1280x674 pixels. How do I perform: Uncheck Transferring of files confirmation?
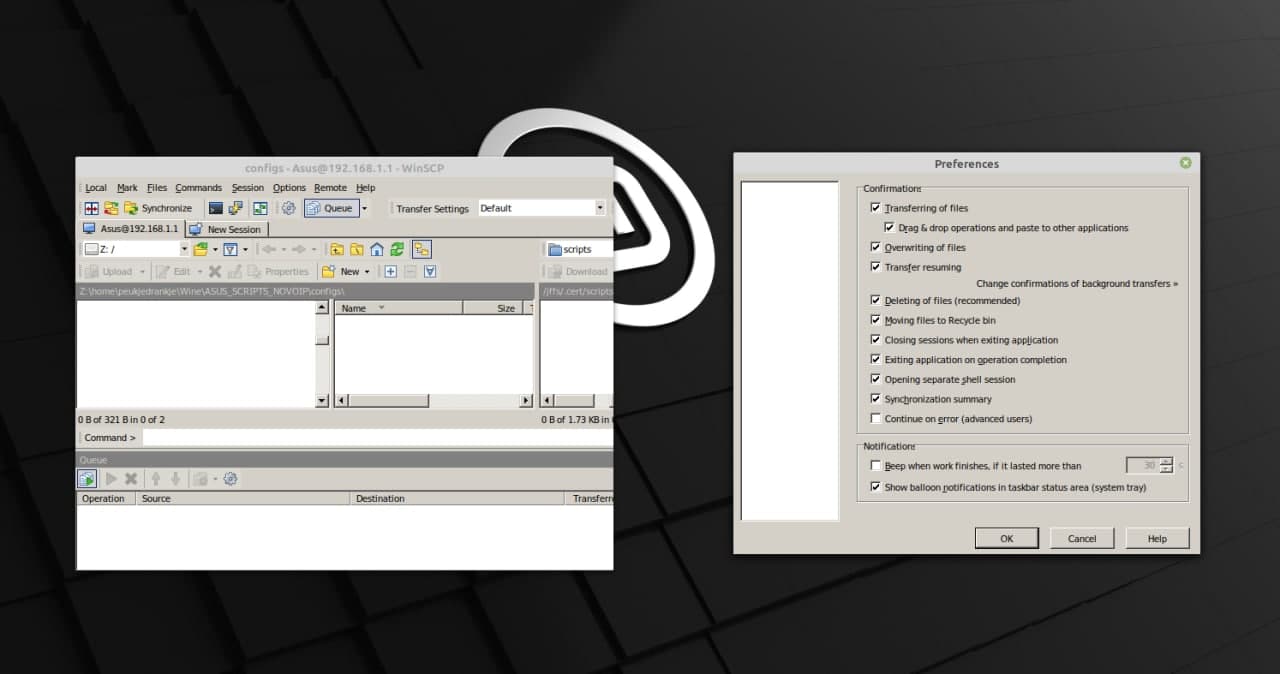click(876, 208)
